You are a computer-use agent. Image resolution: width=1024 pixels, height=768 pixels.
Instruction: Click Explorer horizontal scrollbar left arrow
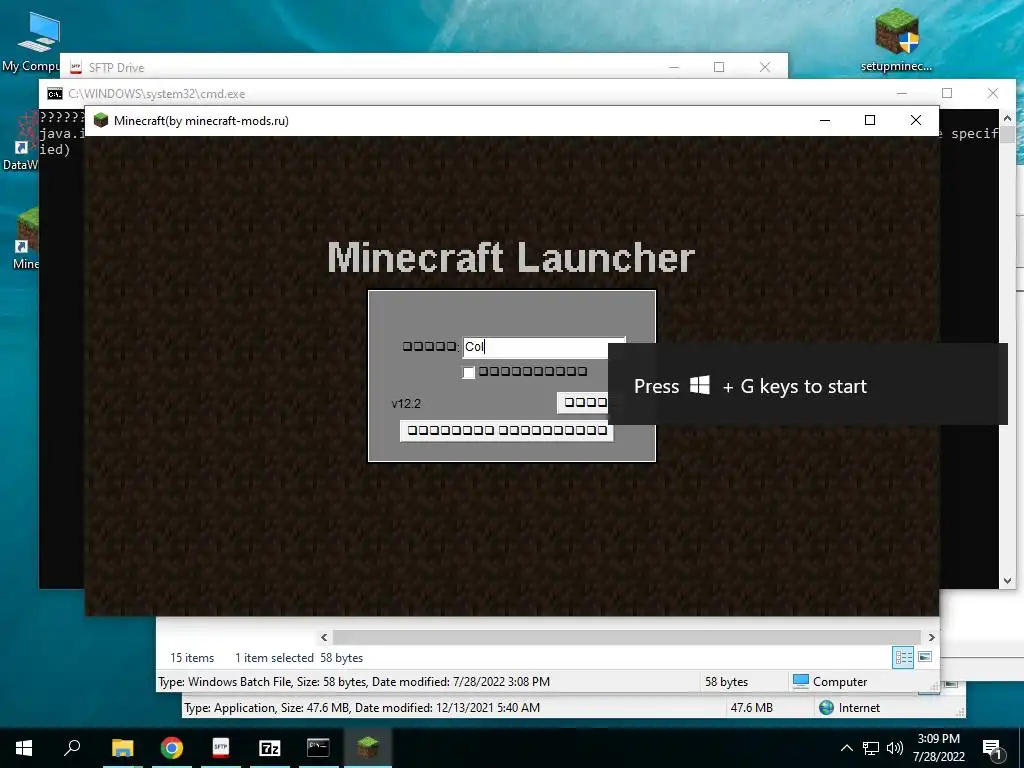click(324, 637)
